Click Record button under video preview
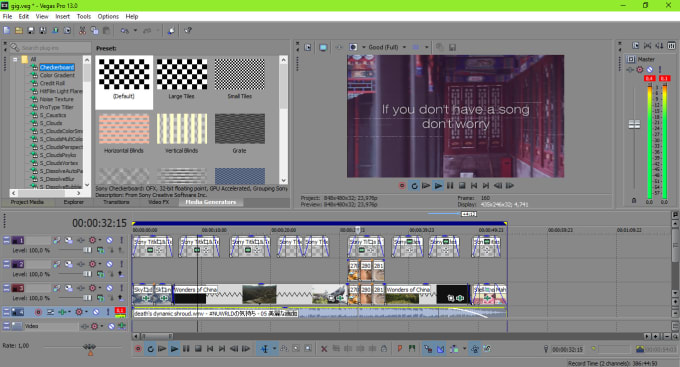Screen dimensions: 680x367 tap(402, 186)
